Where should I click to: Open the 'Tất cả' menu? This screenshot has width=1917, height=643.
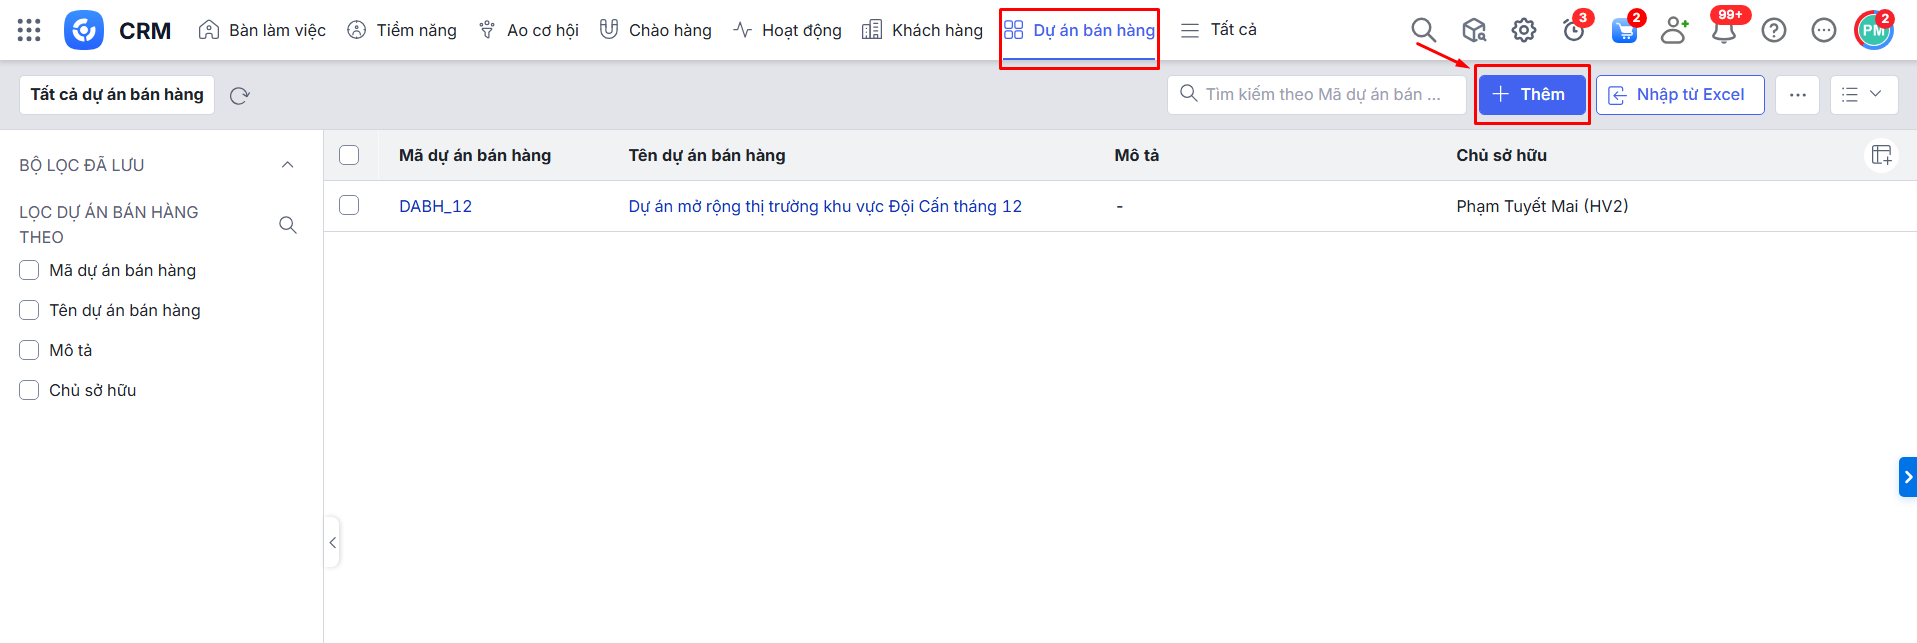tap(1219, 30)
